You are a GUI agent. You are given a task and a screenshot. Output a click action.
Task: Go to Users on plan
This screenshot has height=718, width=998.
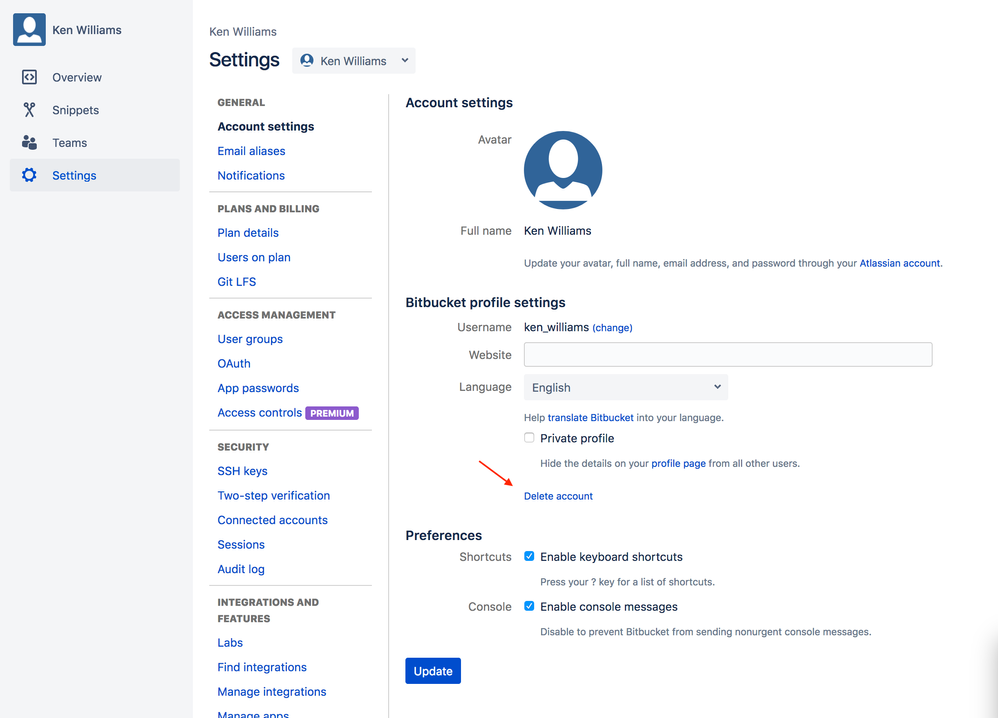pos(254,257)
